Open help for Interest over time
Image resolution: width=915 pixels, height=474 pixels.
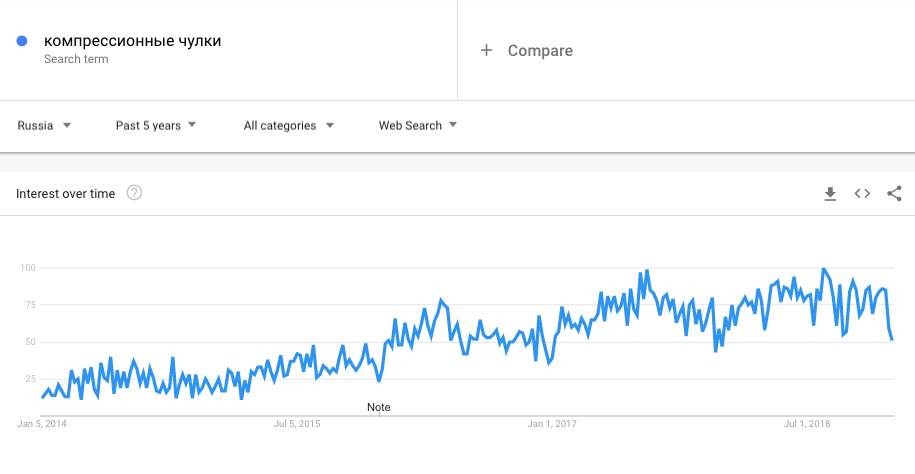pyautogui.click(x=134, y=193)
